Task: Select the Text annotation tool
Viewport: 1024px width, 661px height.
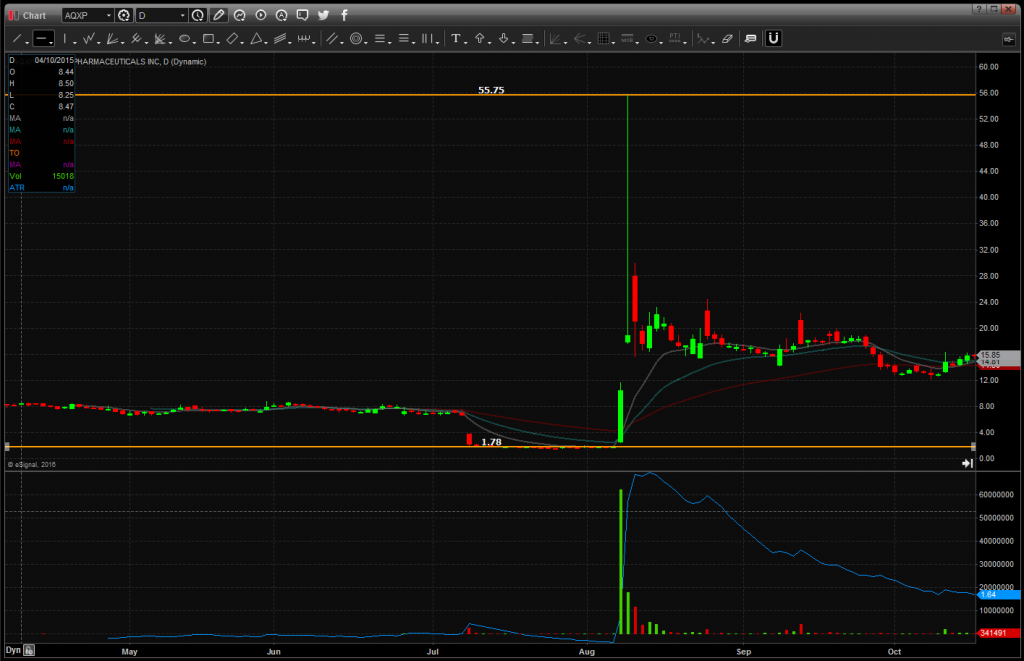Action: point(456,39)
